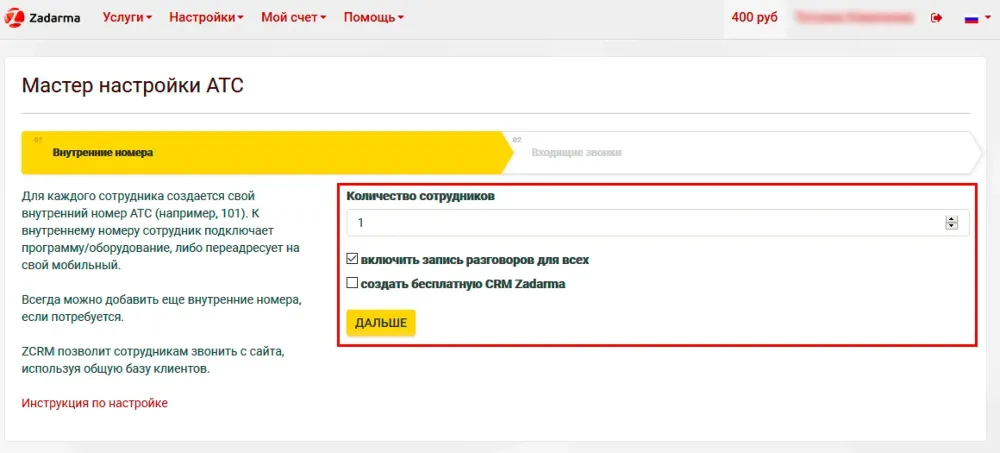This screenshot has height=453, width=1000.
Task: Click the Мастер настройки АТС heading
Action: [133, 85]
